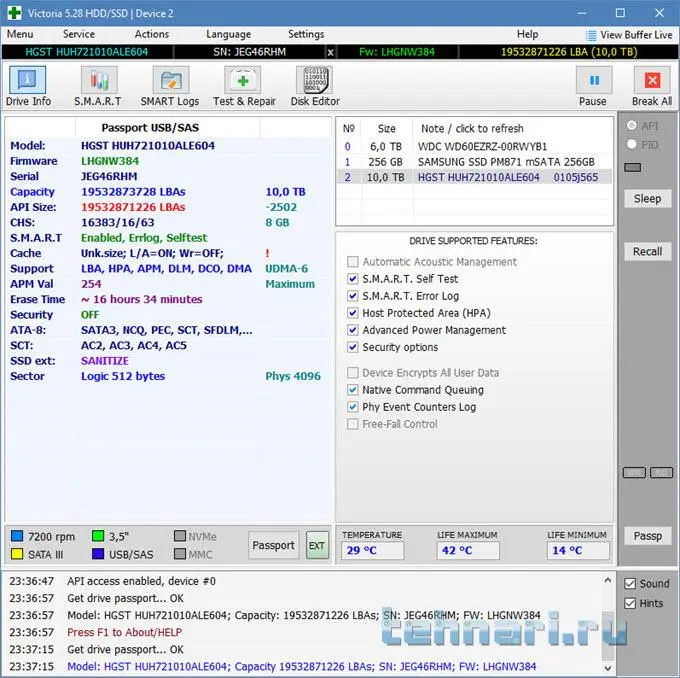This screenshot has width=680, height=678.
Task: Toggle S.M.A.R.T. Self Test checkbox
Action: tap(352, 279)
